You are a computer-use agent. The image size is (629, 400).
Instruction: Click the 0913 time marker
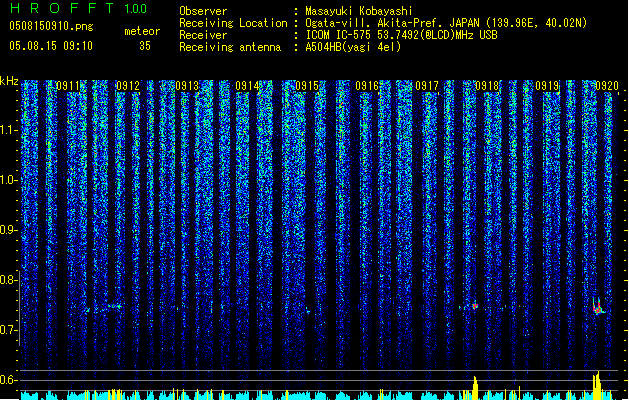point(187,86)
